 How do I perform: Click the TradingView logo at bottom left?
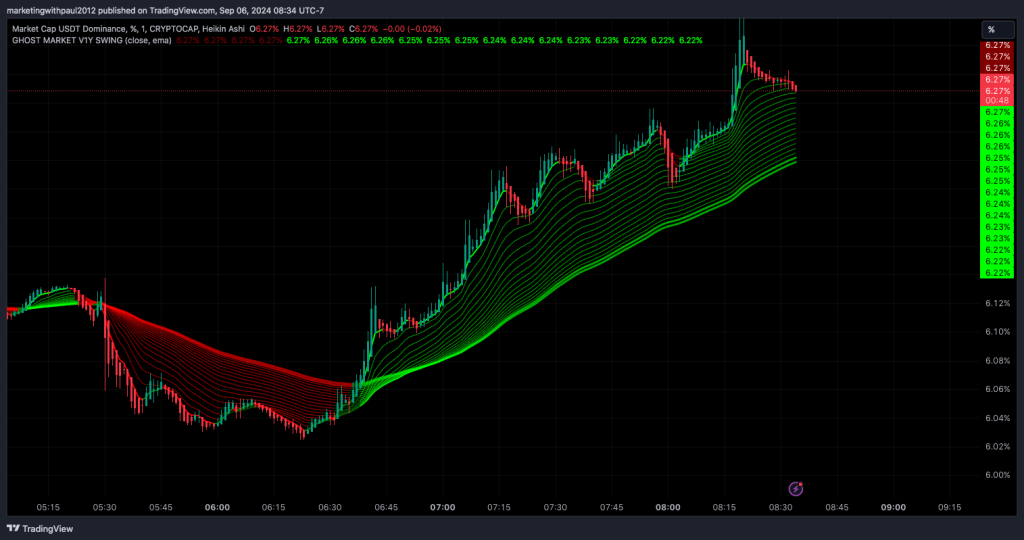pyautogui.click(x=40, y=528)
